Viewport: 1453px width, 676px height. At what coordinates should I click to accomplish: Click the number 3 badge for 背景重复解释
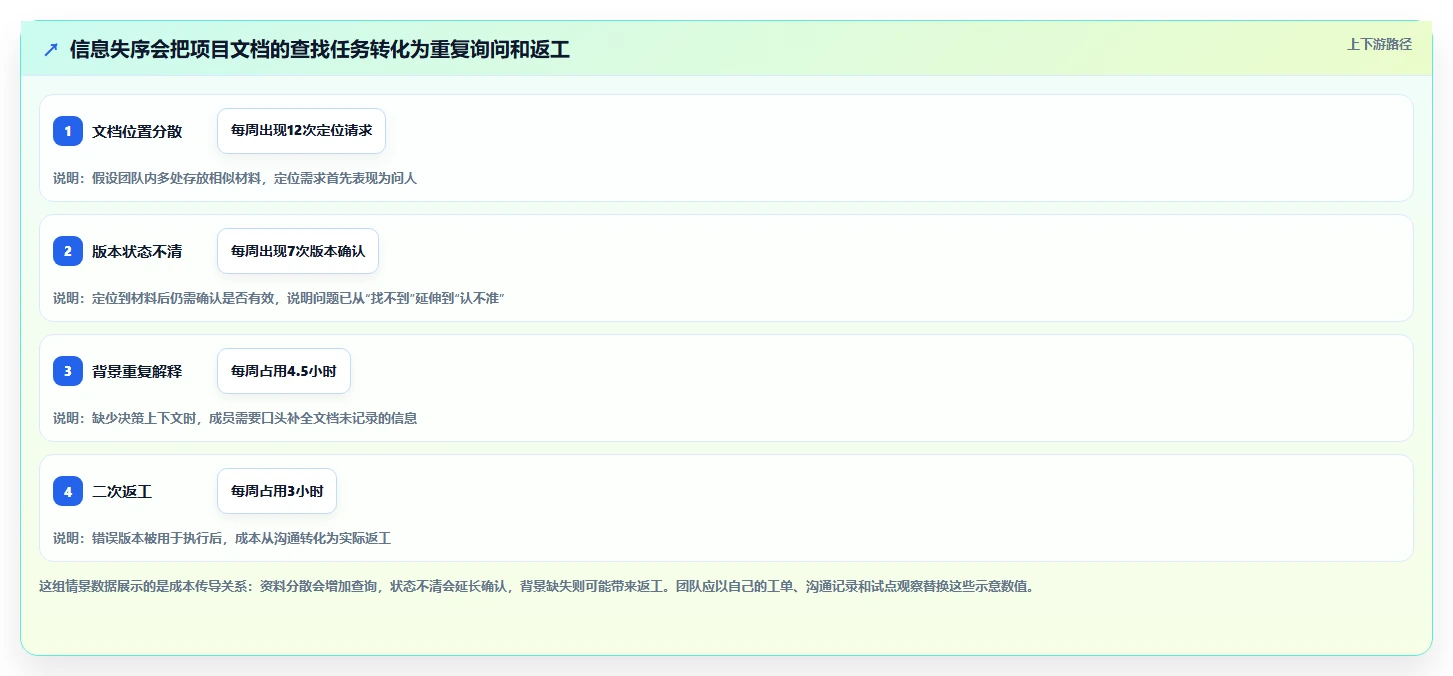(x=68, y=371)
